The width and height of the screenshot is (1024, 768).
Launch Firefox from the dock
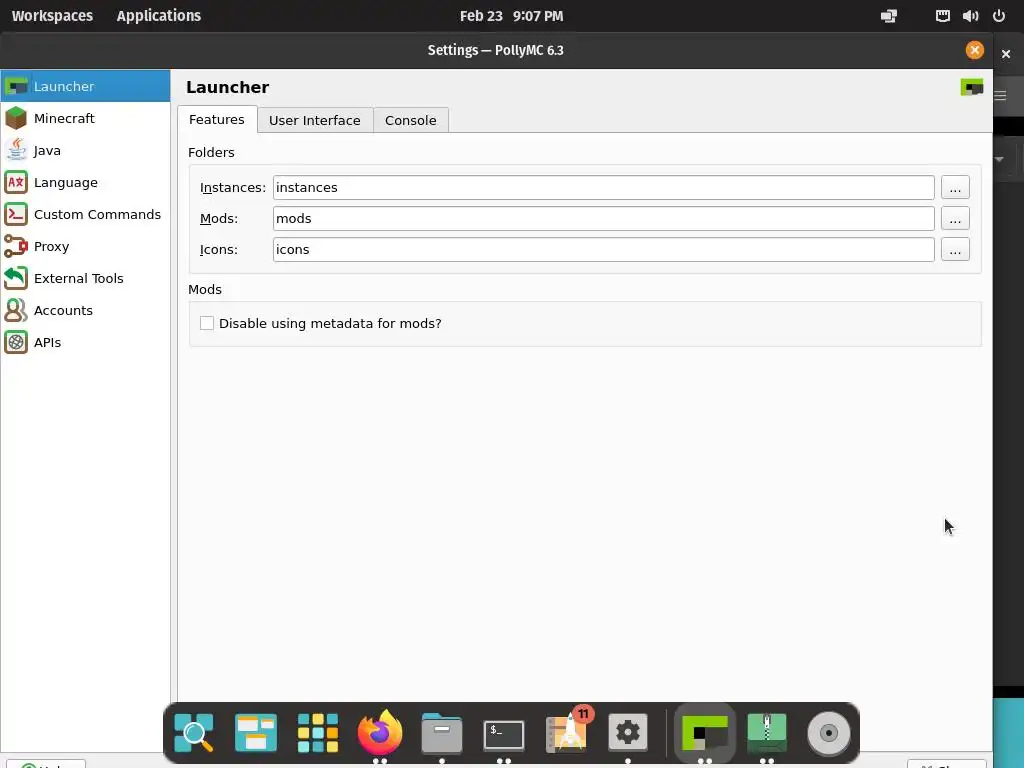[x=379, y=733]
